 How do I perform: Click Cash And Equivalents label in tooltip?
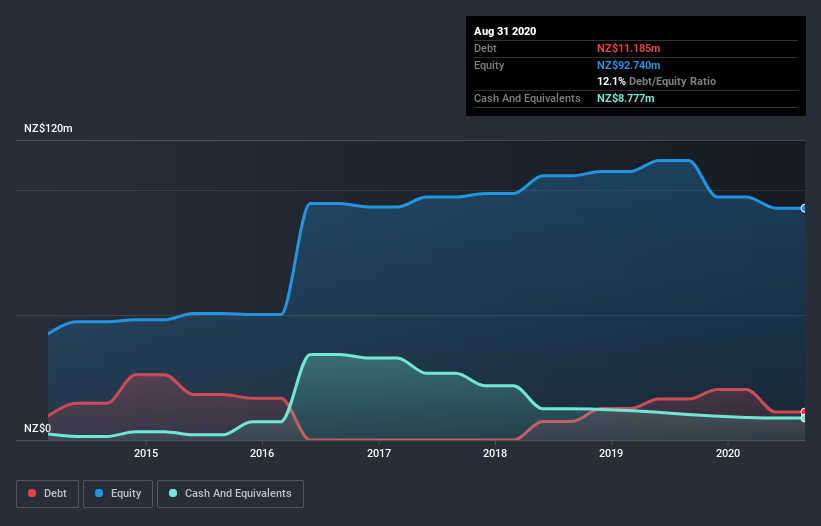527,98
